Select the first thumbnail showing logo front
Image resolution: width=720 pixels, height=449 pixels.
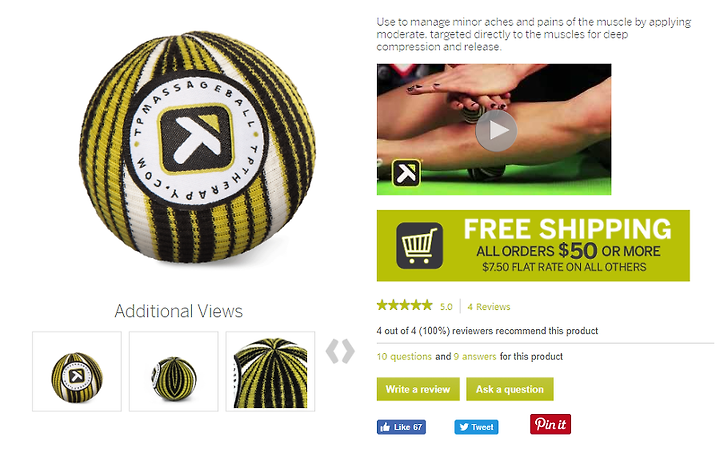tap(77, 371)
